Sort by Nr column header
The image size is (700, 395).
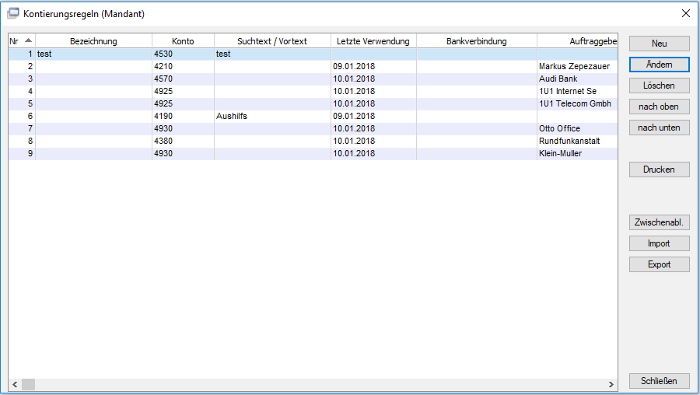pos(22,41)
